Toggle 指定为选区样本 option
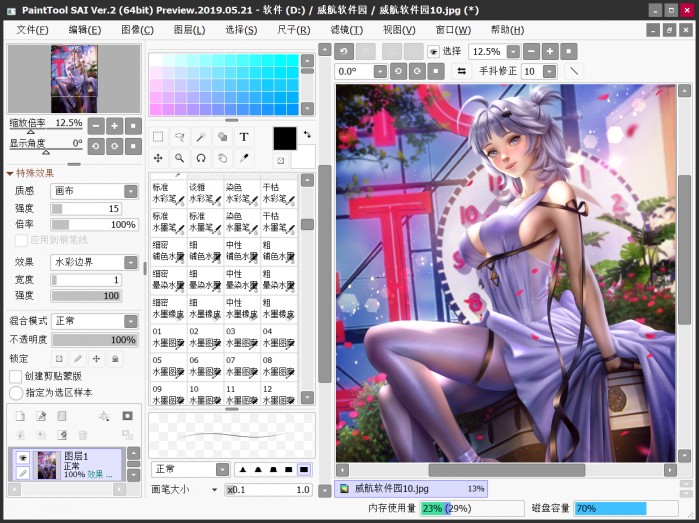 click(x=16, y=393)
